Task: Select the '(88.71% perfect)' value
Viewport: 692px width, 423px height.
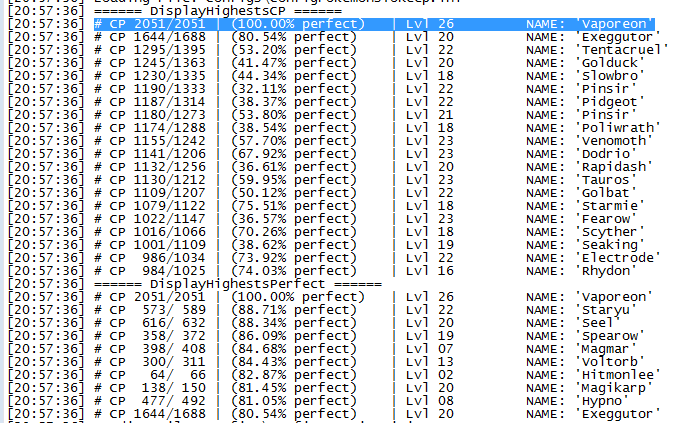Action: point(294,310)
